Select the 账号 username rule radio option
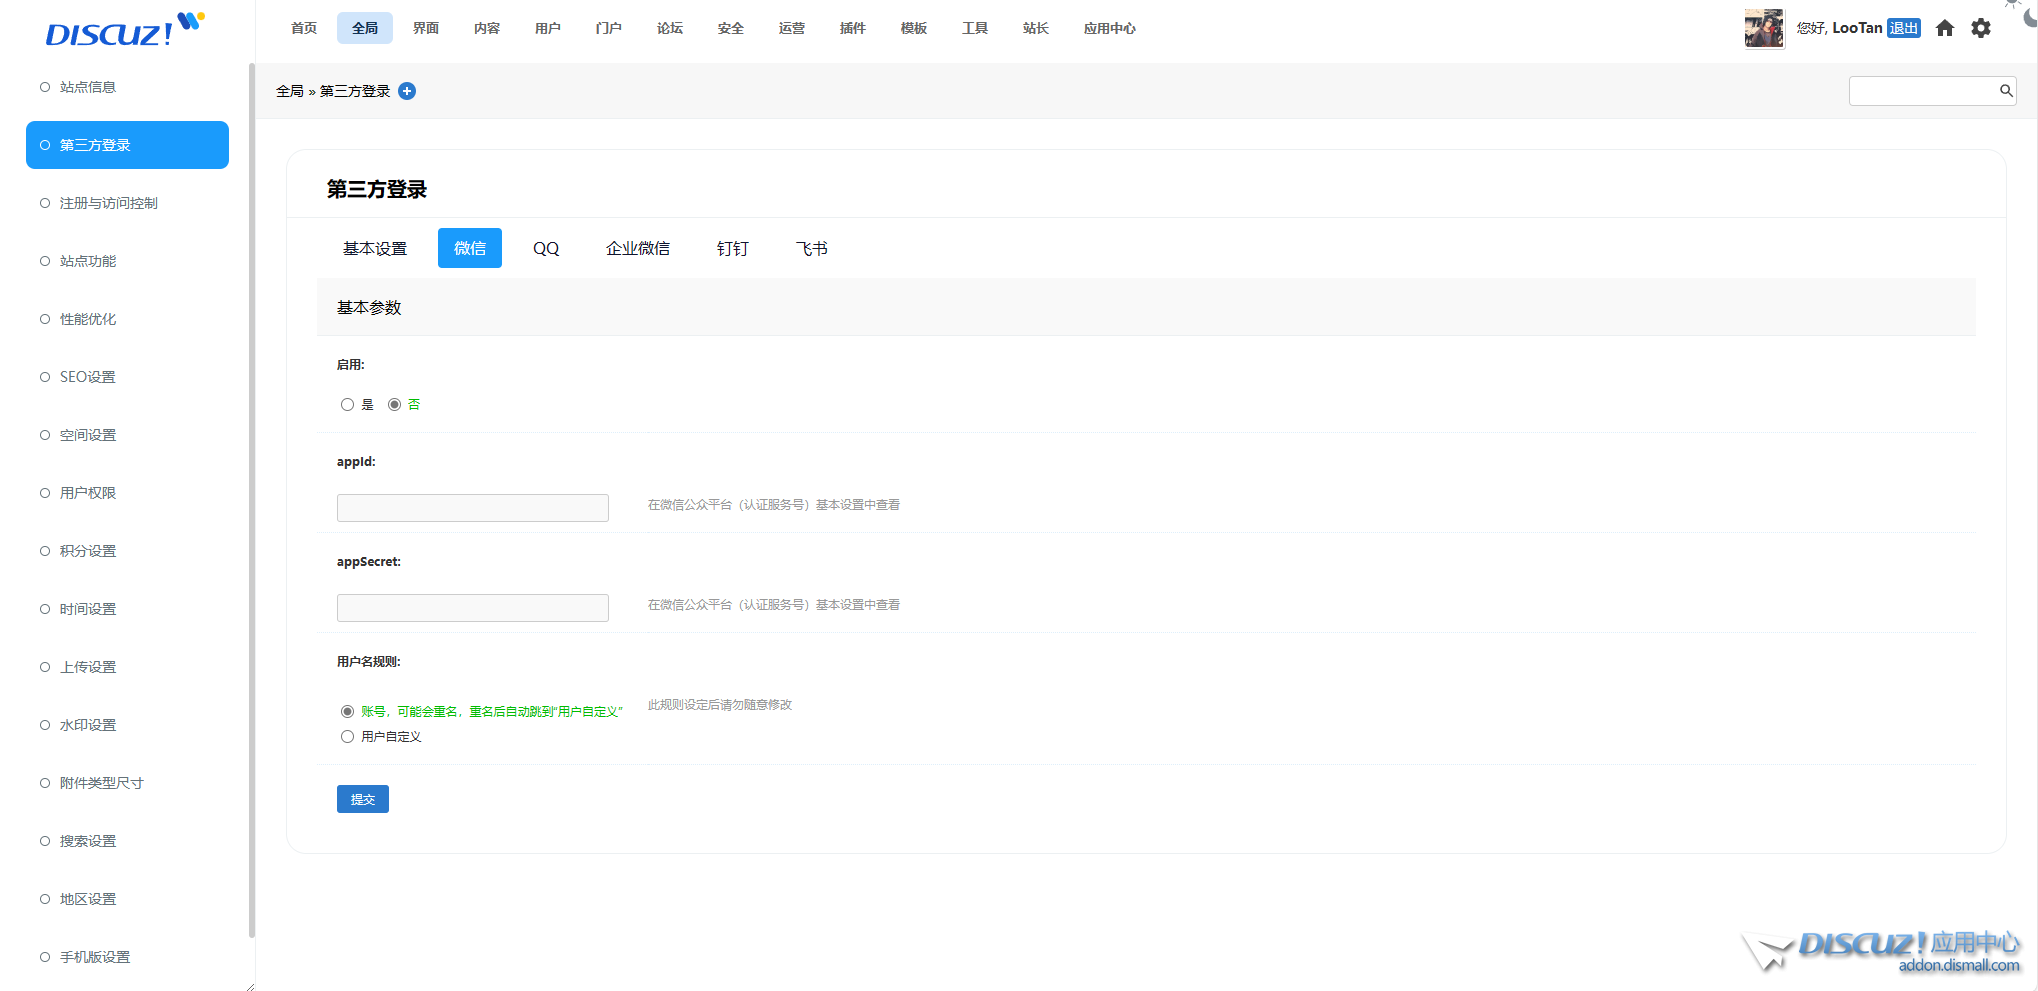This screenshot has width=2038, height=991. click(347, 712)
